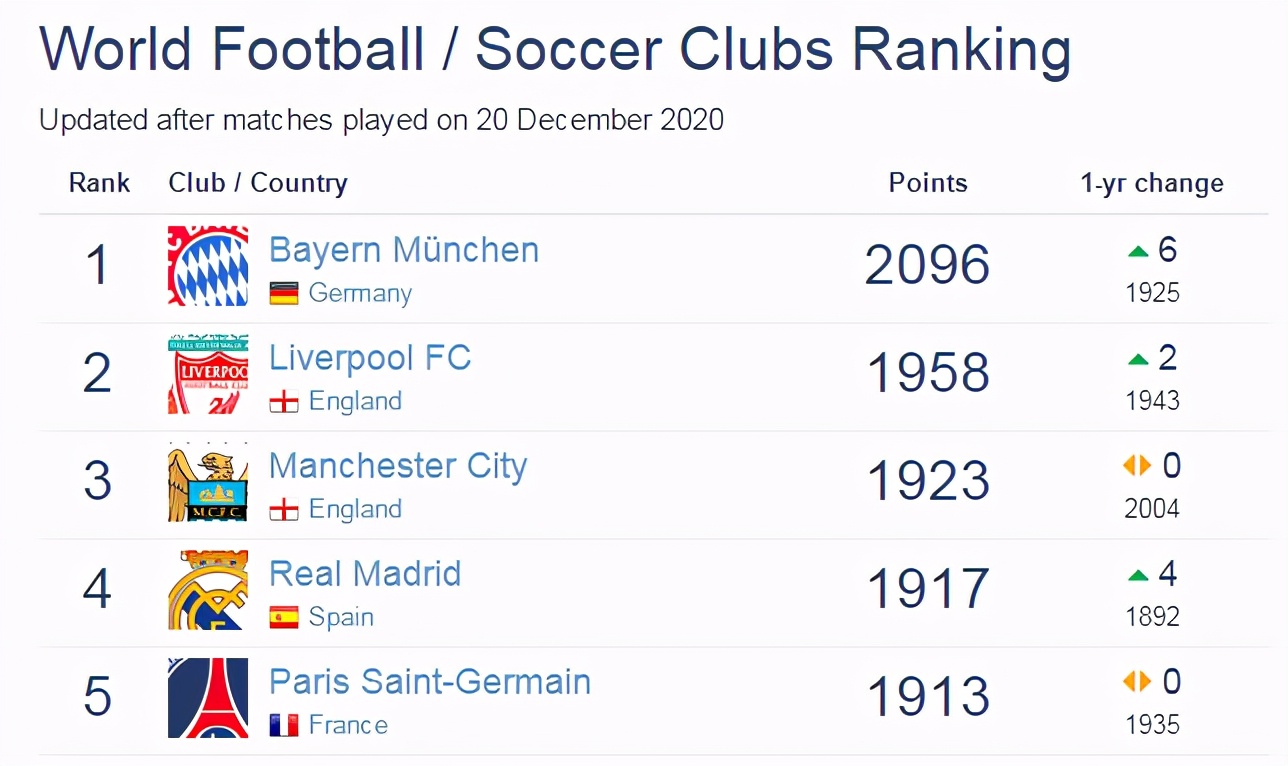Screen dimensions: 1288x766
Task: Click the 1-yr change column header
Action: (1152, 183)
